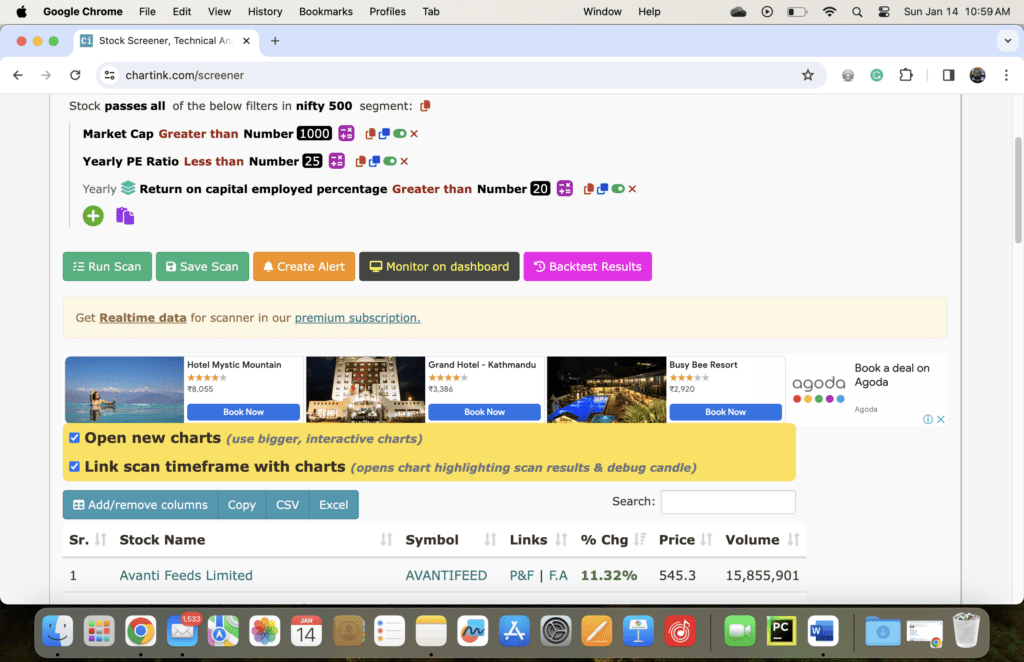
Task: Open the Bookmarks menu
Action: (326, 11)
